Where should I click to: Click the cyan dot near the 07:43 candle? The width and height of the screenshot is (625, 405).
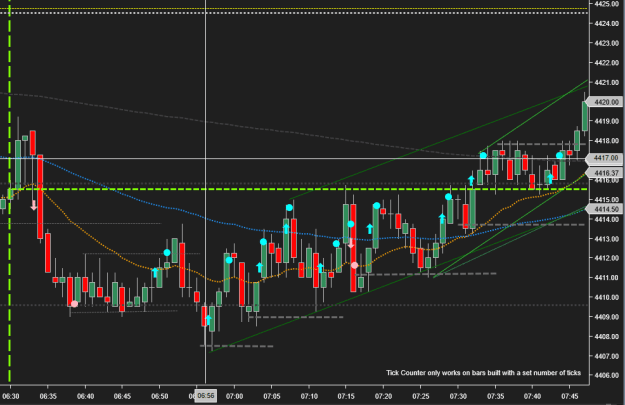560,155
